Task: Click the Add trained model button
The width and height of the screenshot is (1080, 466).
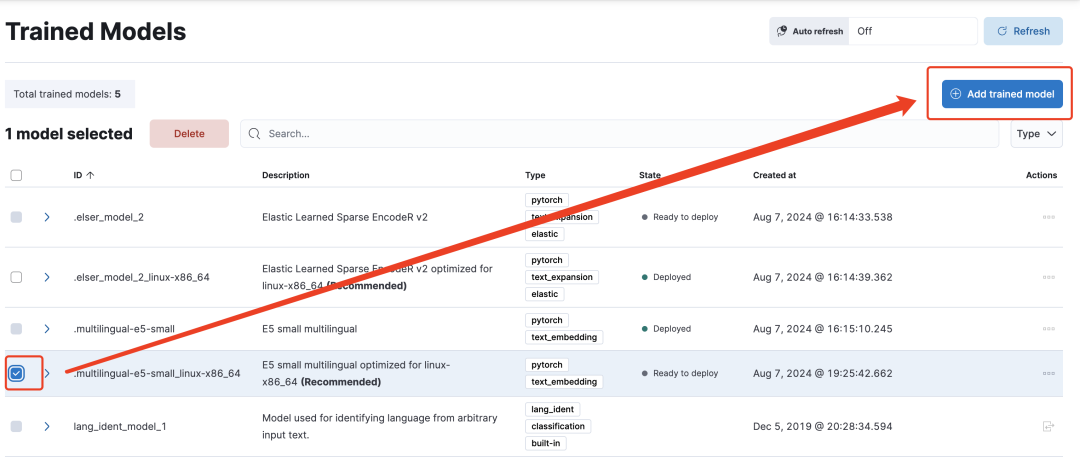Action: point(1002,94)
